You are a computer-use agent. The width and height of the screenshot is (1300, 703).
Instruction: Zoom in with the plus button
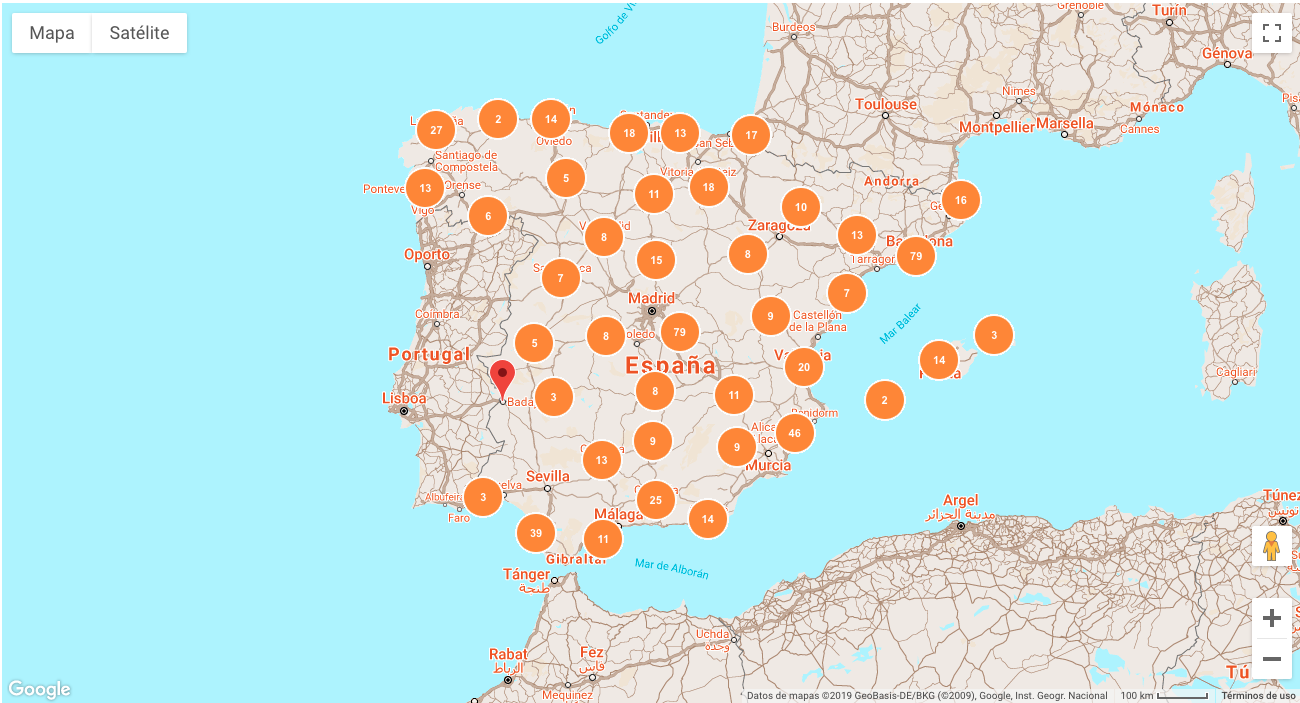coord(1271,617)
